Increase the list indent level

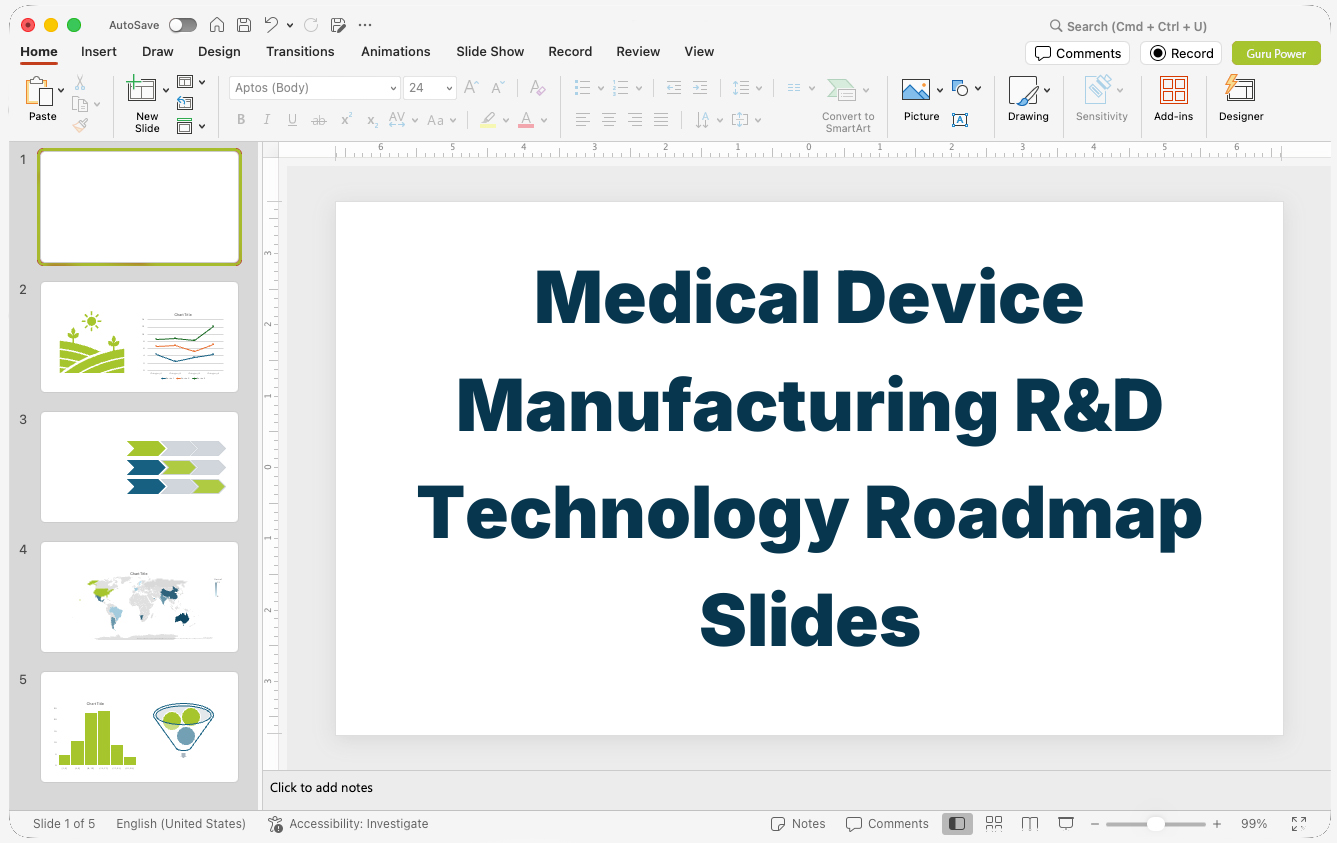pyautogui.click(x=700, y=88)
